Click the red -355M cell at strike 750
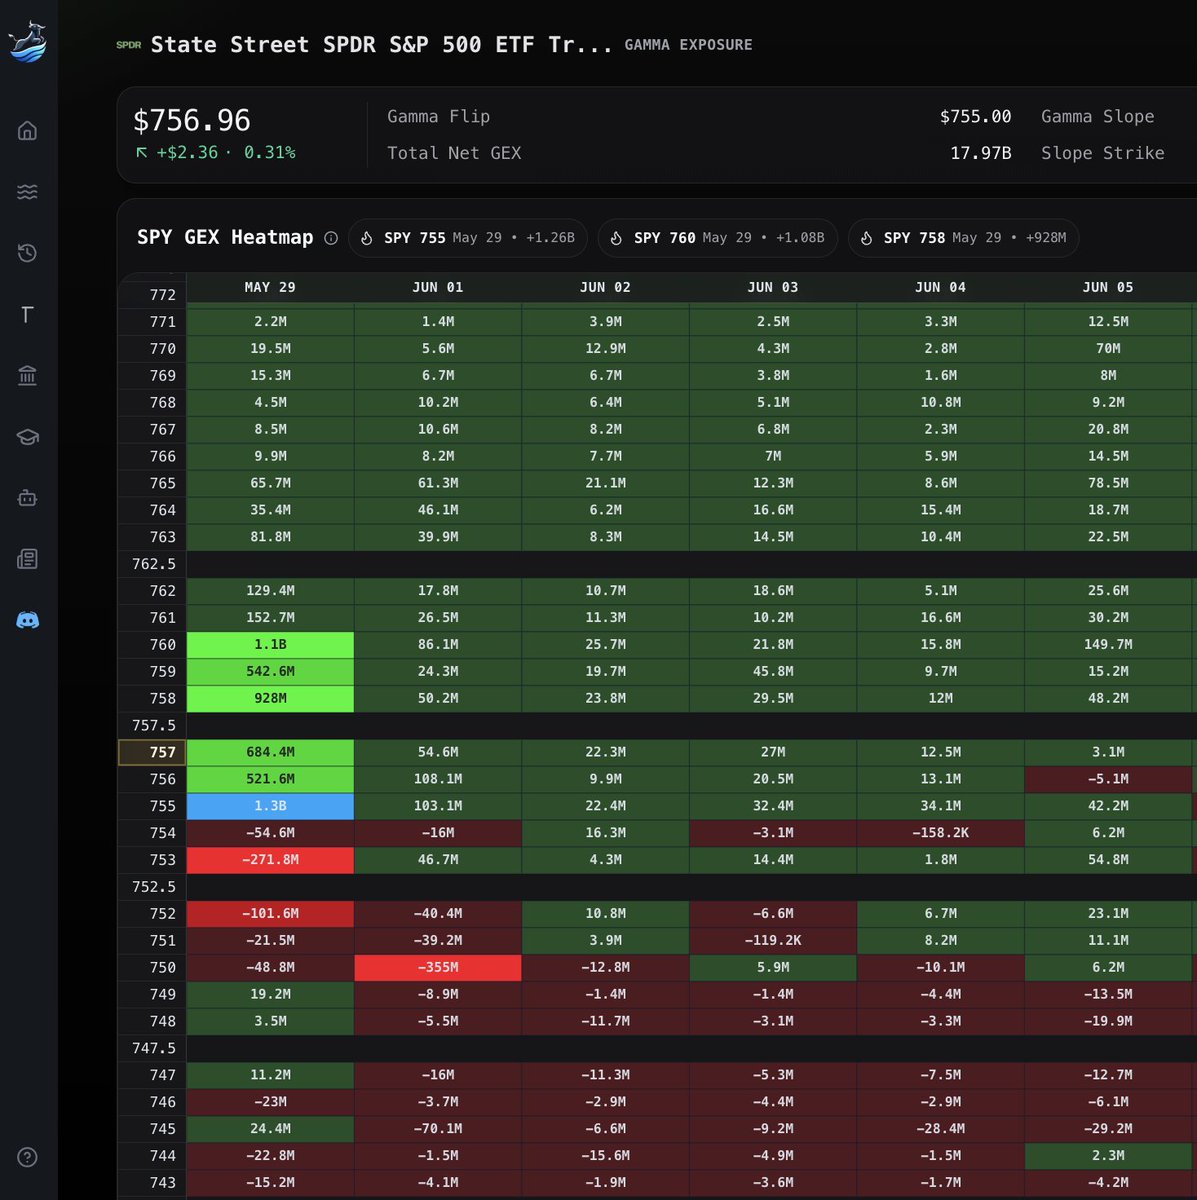 [438, 968]
